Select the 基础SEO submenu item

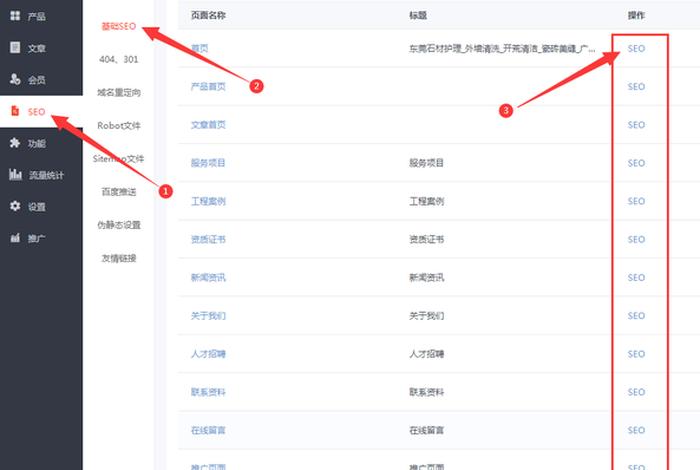pos(119,26)
